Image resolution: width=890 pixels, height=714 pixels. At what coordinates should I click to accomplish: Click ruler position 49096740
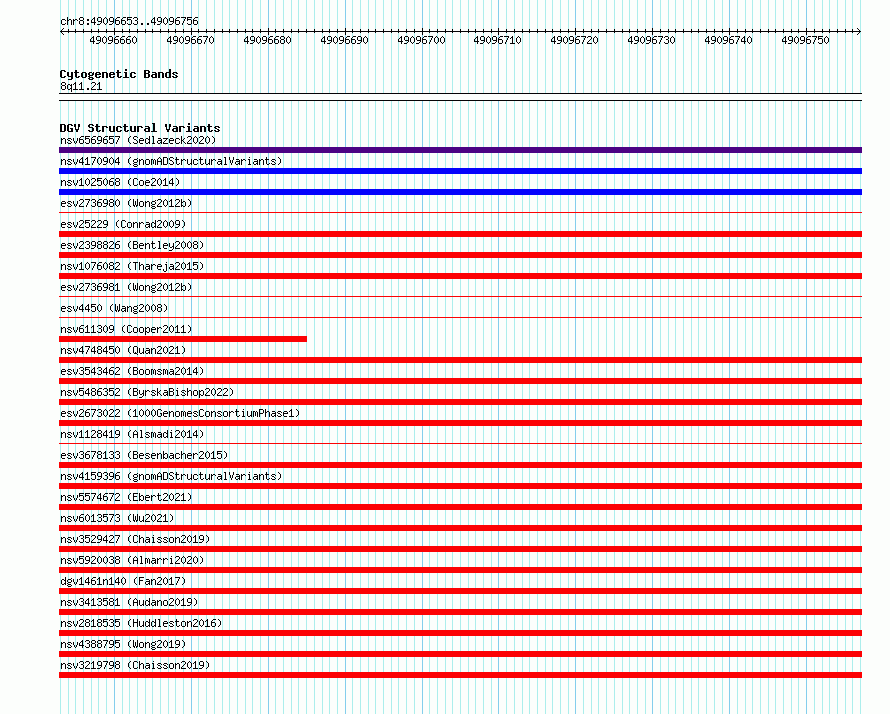(x=728, y=40)
